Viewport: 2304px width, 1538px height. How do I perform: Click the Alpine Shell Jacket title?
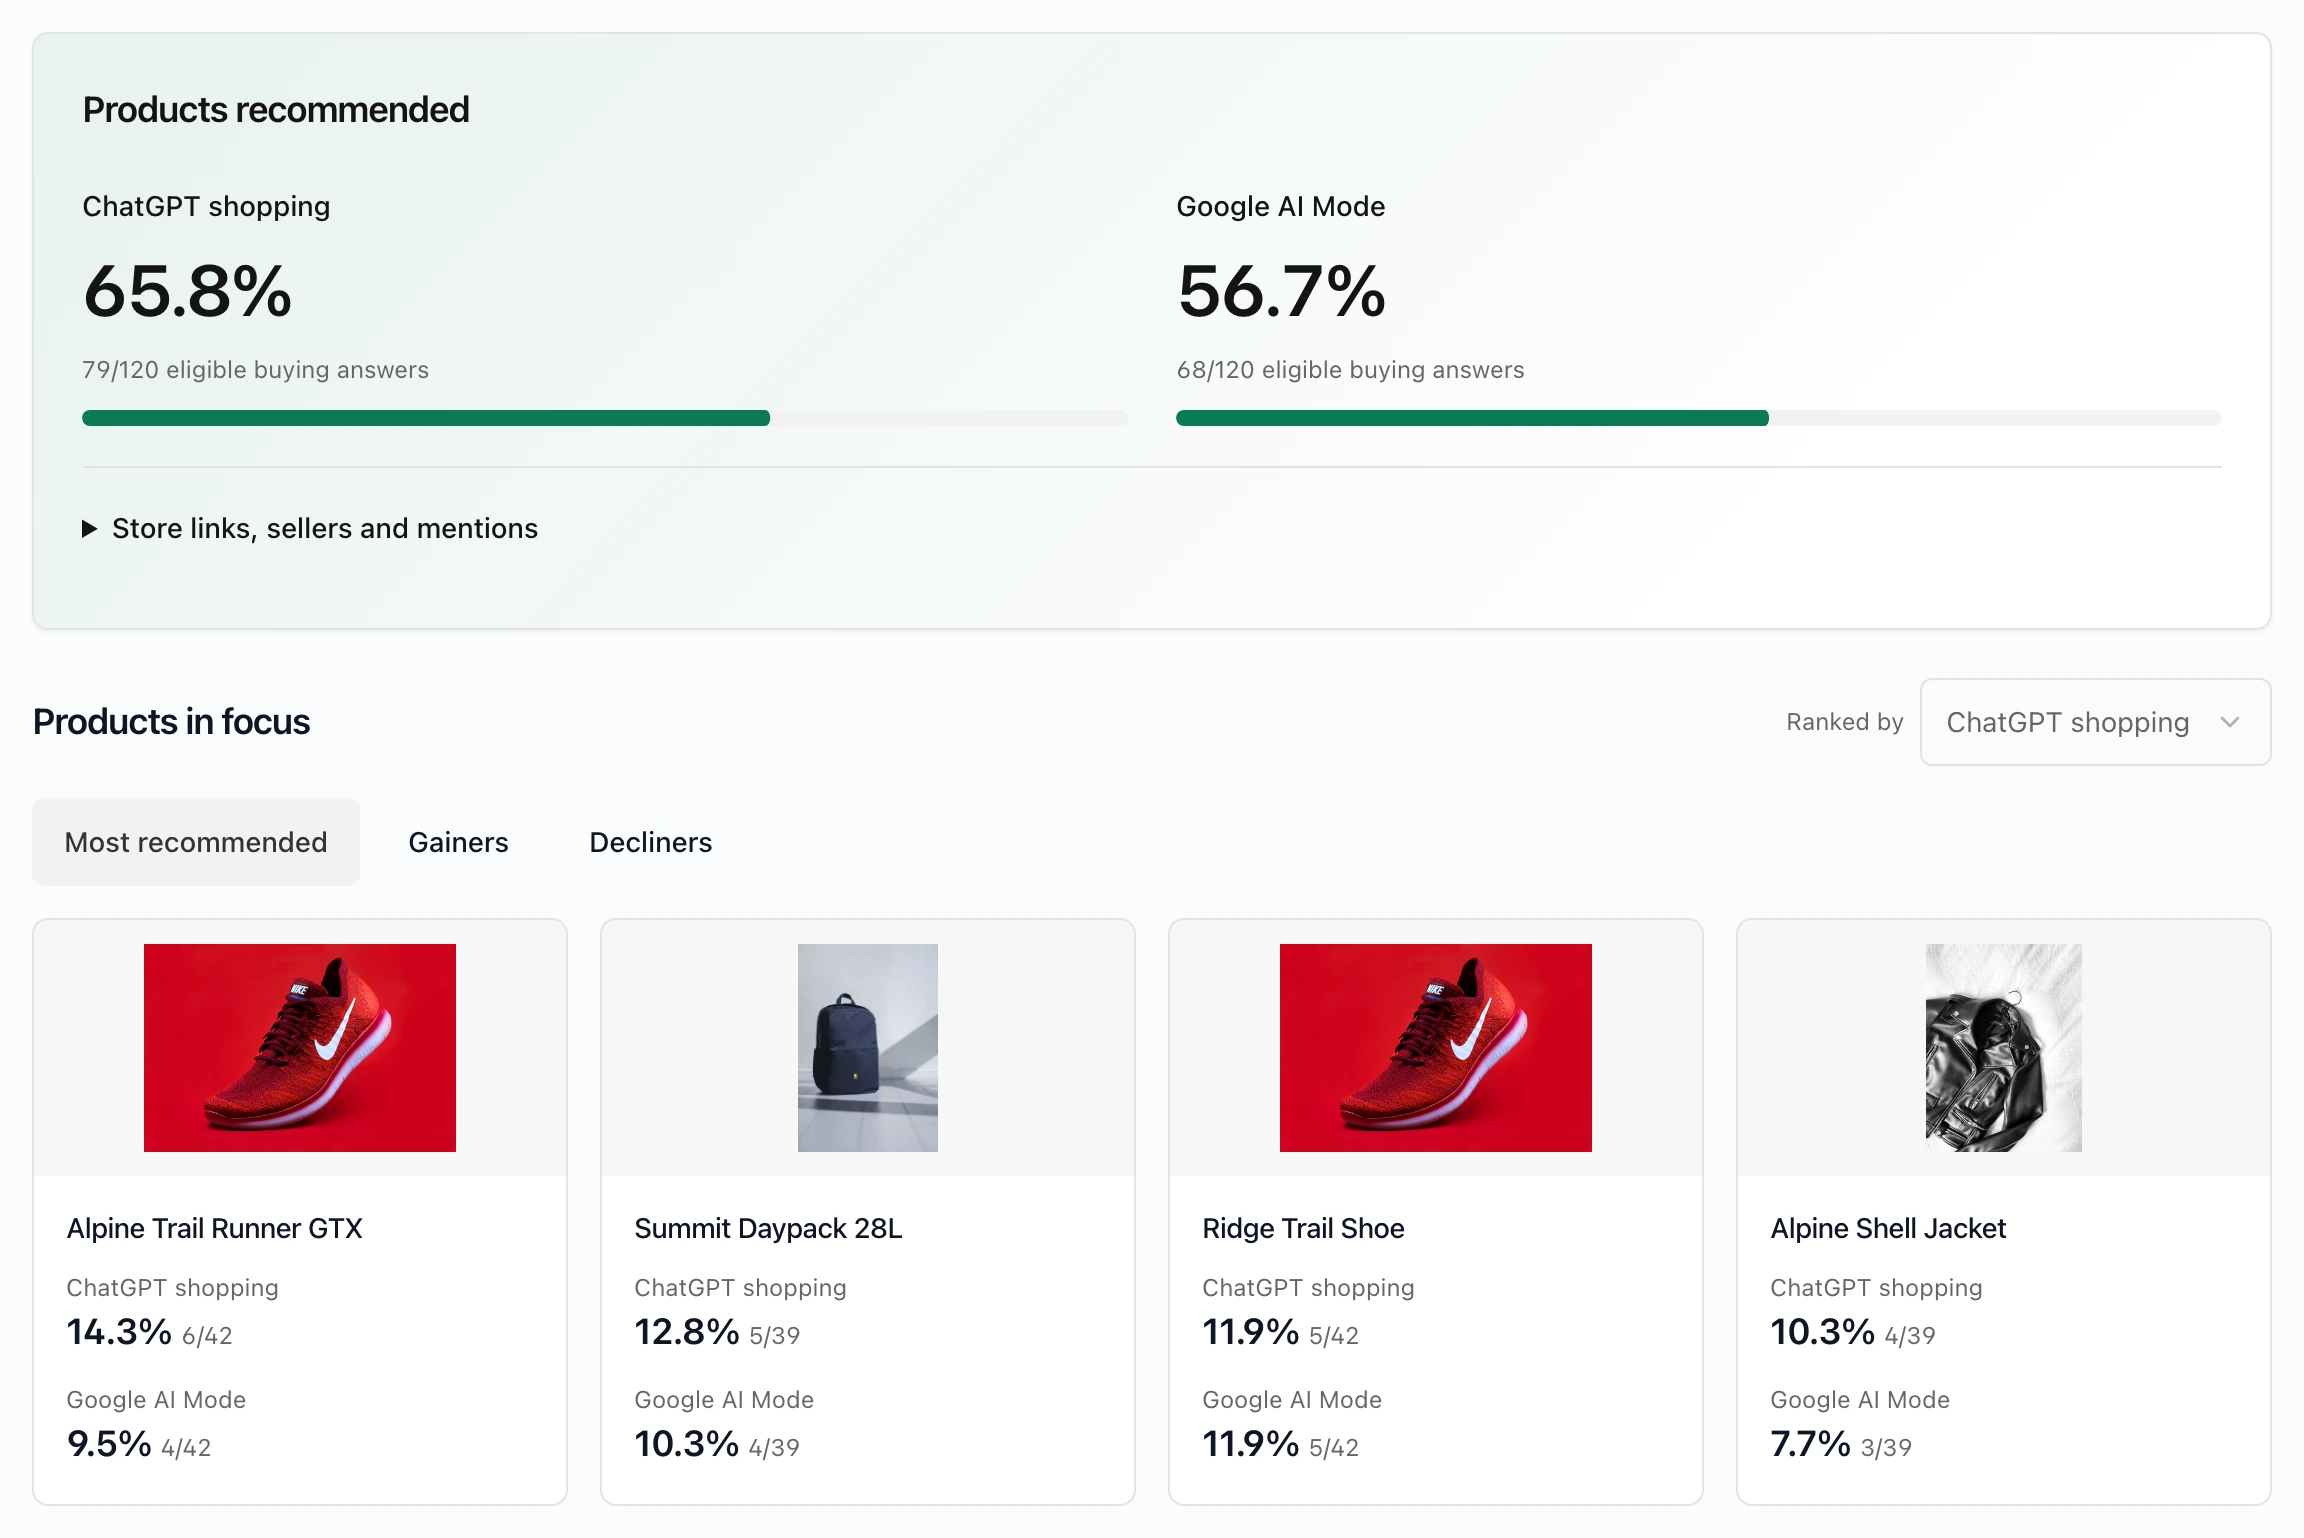(x=1888, y=1228)
